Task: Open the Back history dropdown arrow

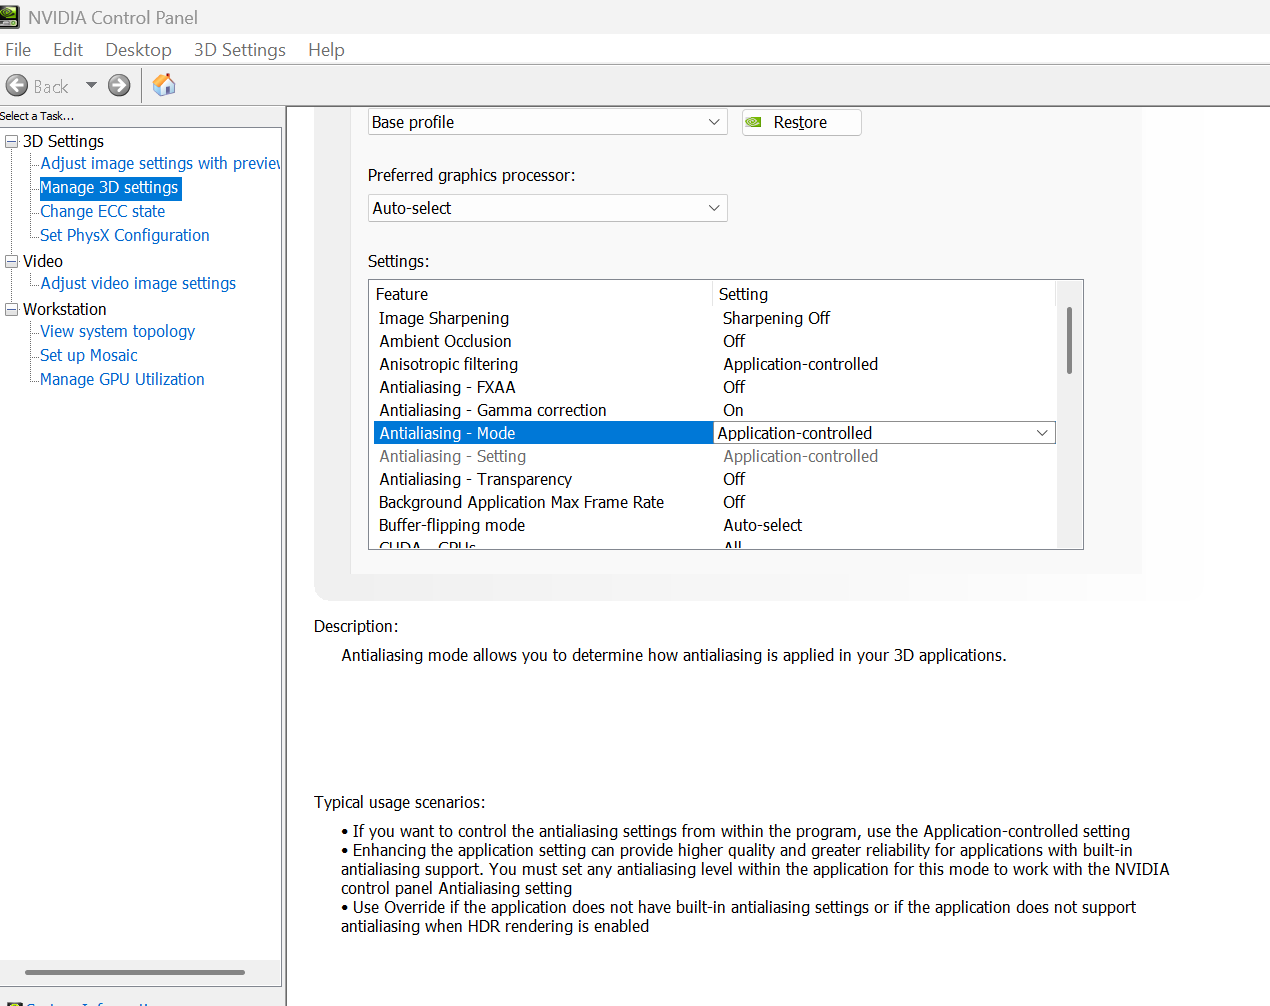Action: (91, 86)
